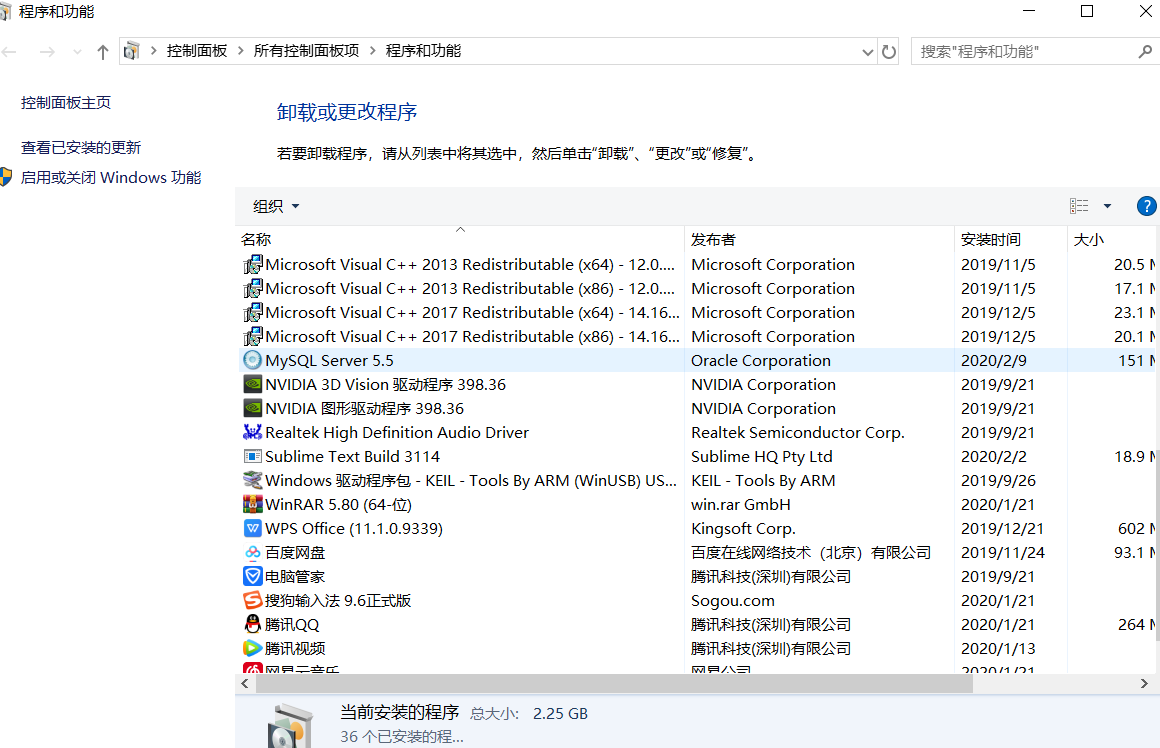Screen dimensions: 1160x748
Task: Select Sublime Text Build 3114 entry
Action: 352,456
